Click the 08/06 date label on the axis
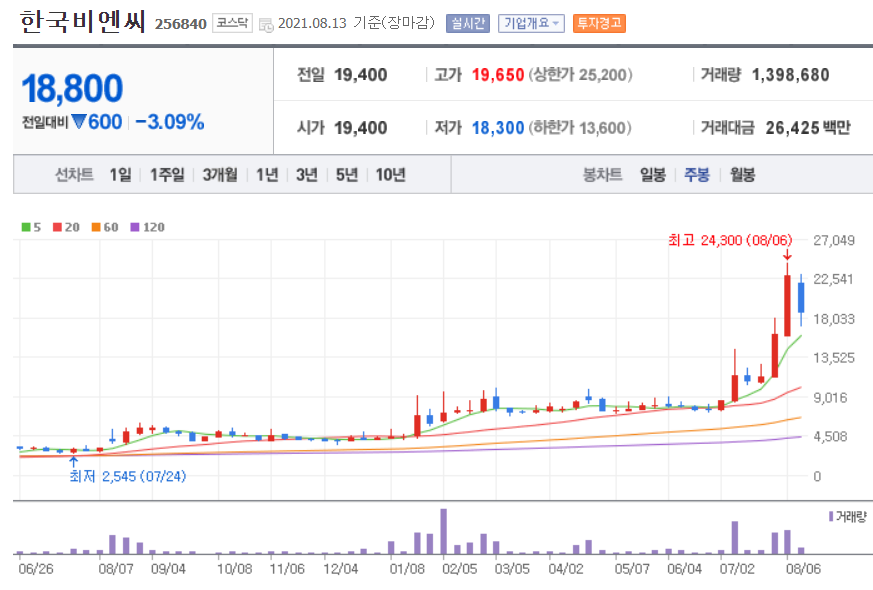Viewport: 873px width, 590px height. pyautogui.click(x=803, y=569)
